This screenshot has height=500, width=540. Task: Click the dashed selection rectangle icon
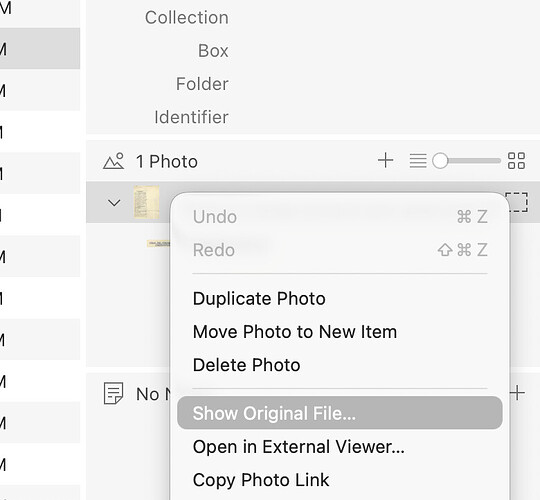[516, 202]
